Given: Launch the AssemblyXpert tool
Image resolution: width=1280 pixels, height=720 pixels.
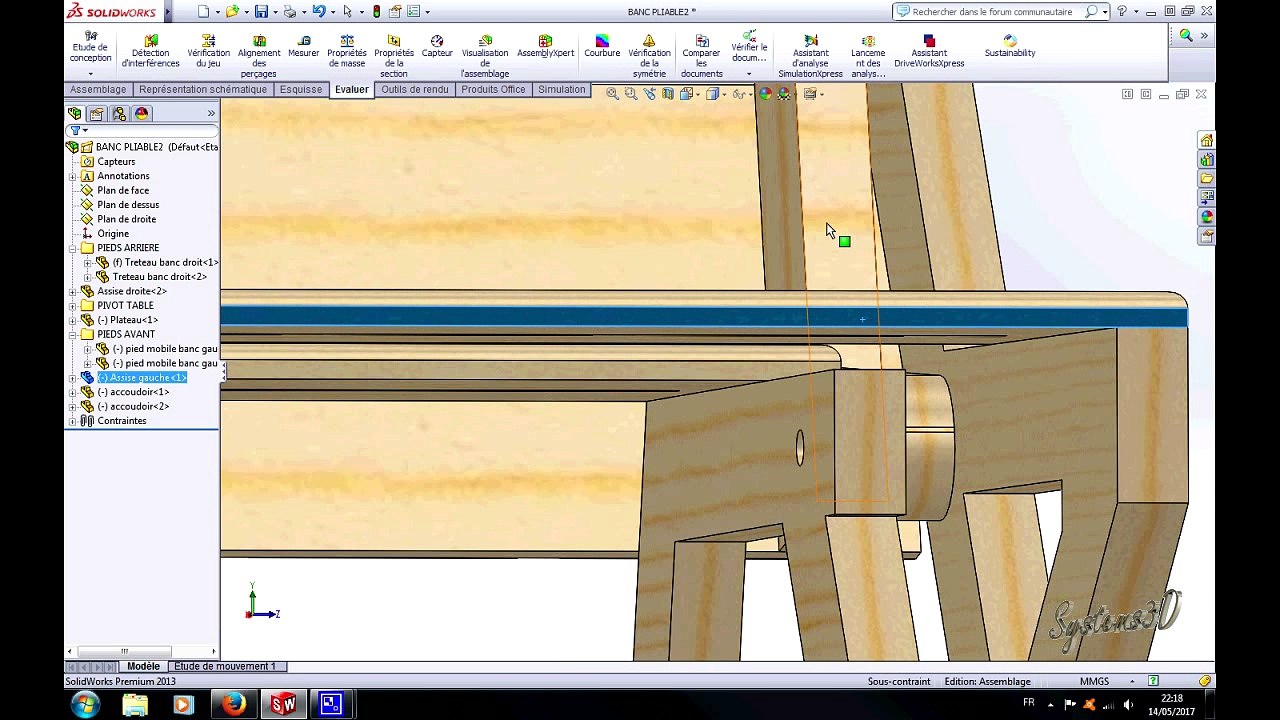Looking at the screenshot, I should tap(545, 47).
